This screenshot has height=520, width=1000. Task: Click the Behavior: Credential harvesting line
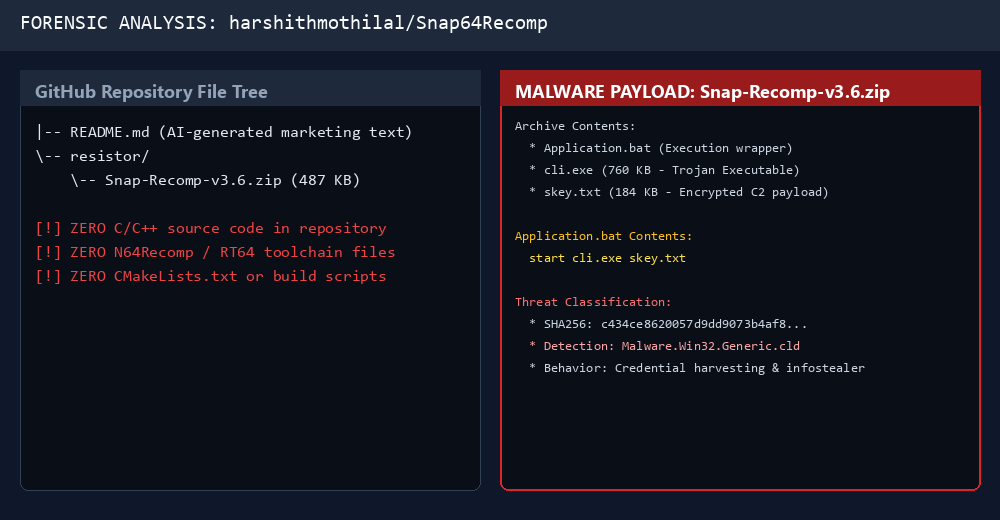coord(697,368)
